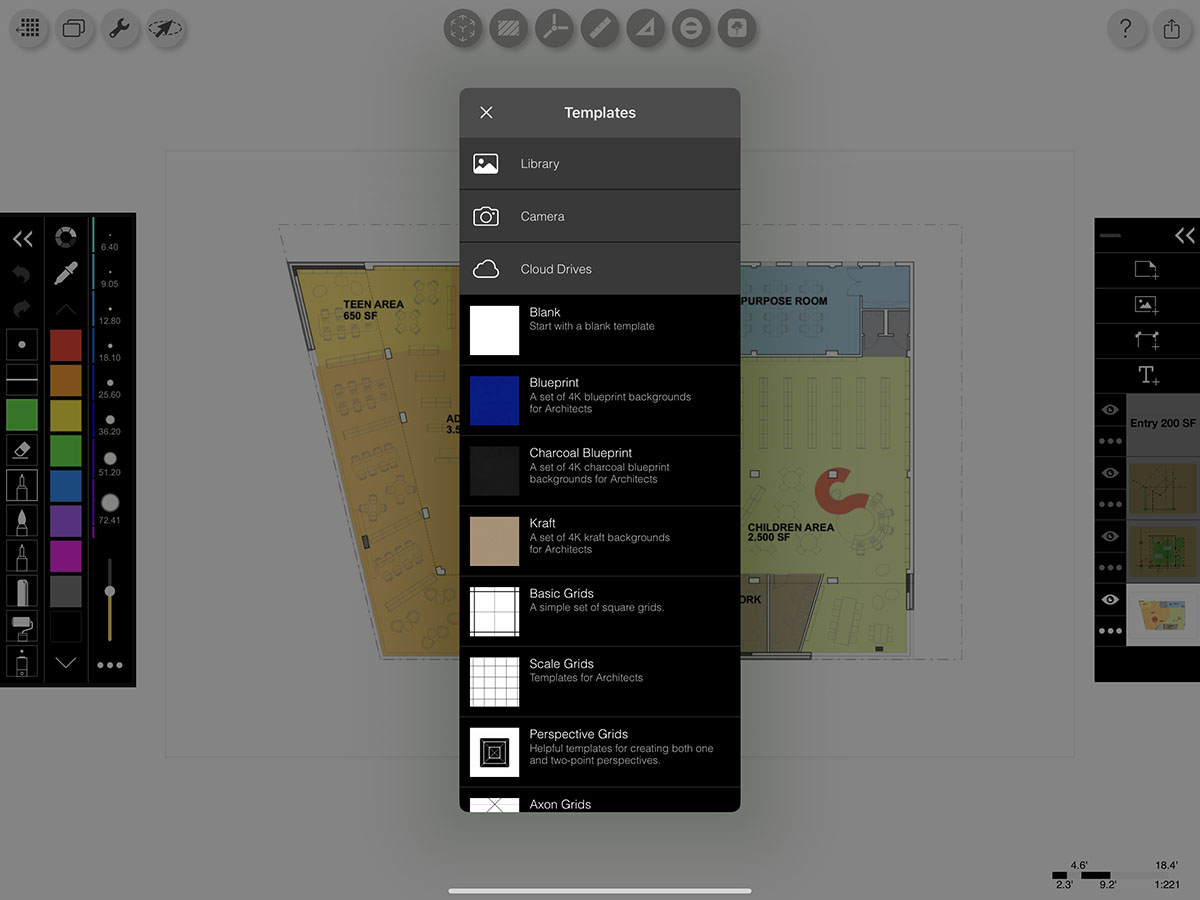The width and height of the screenshot is (1200, 900).
Task: Expand color palette down chevron
Action: [66, 662]
